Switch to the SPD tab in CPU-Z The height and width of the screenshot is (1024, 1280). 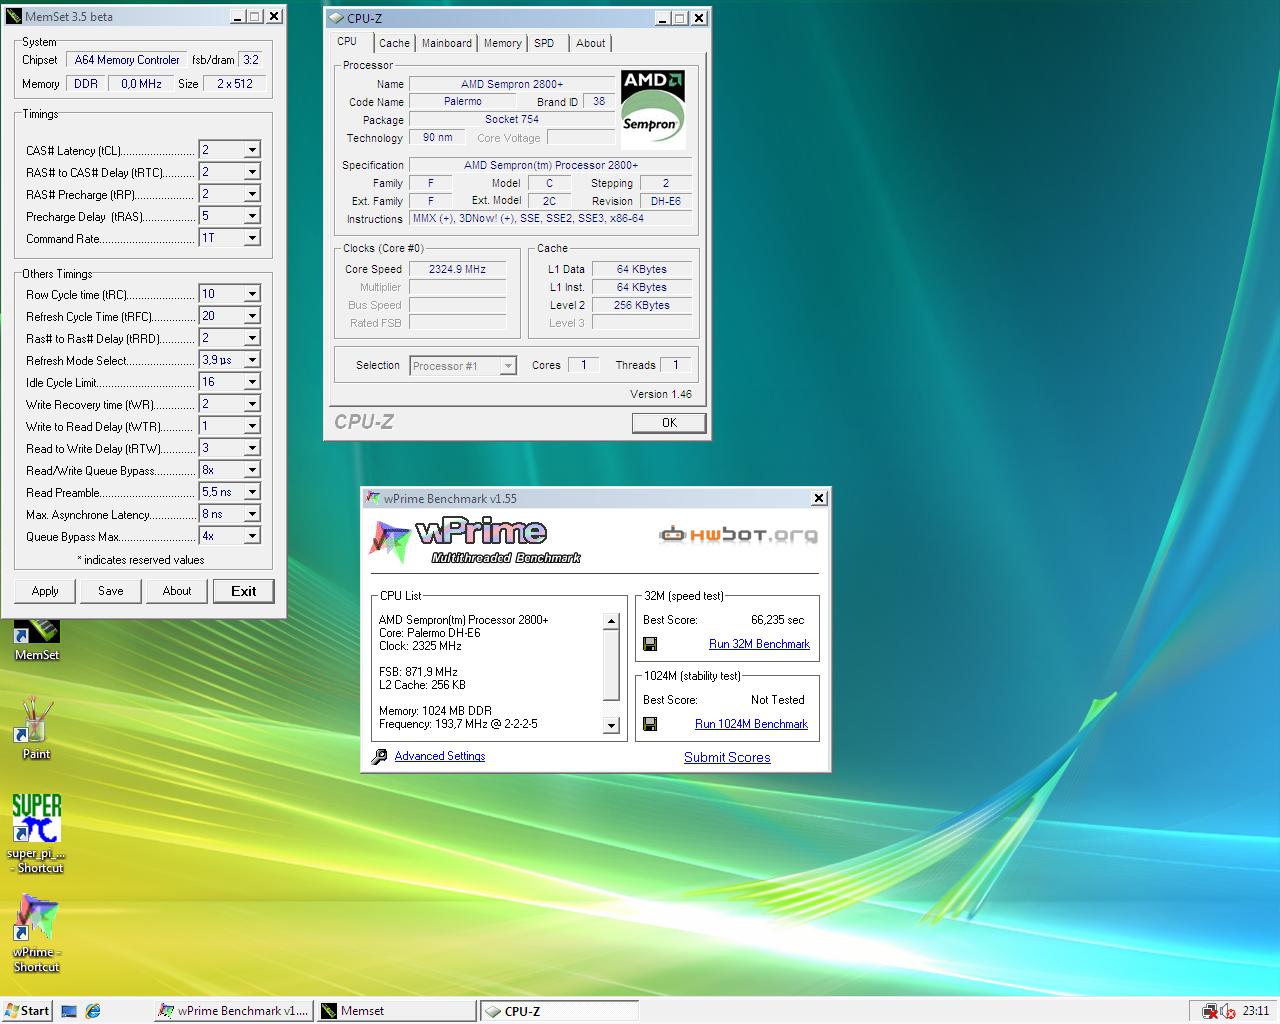click(x=544, y=43)
